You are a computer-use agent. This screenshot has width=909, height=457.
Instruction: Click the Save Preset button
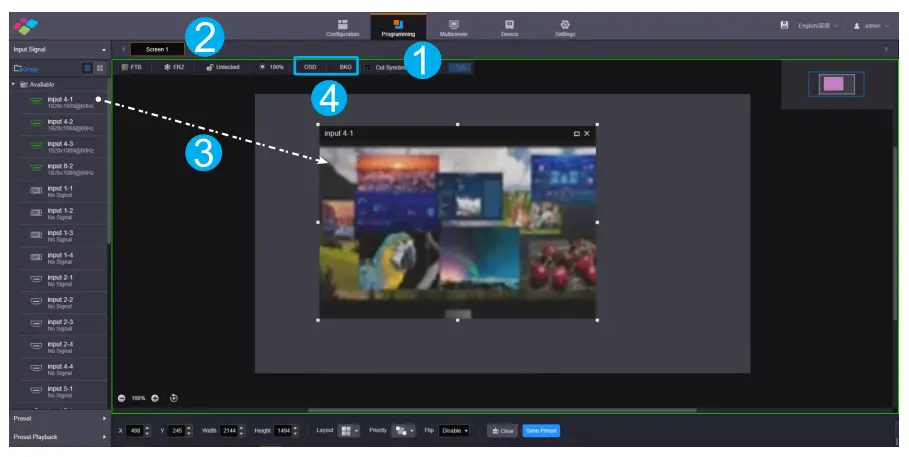coord(541,431)
